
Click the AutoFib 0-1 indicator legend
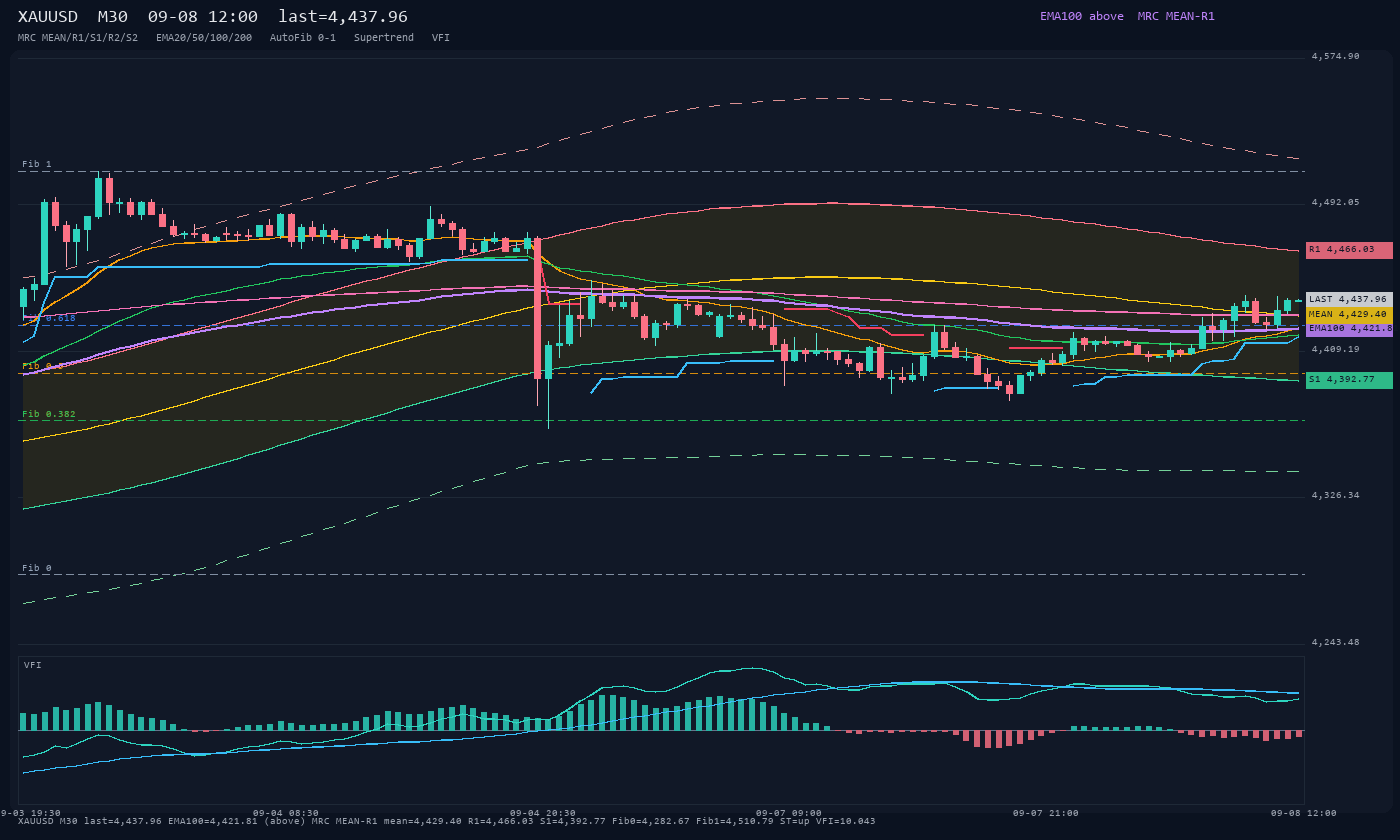coord(303,38)
